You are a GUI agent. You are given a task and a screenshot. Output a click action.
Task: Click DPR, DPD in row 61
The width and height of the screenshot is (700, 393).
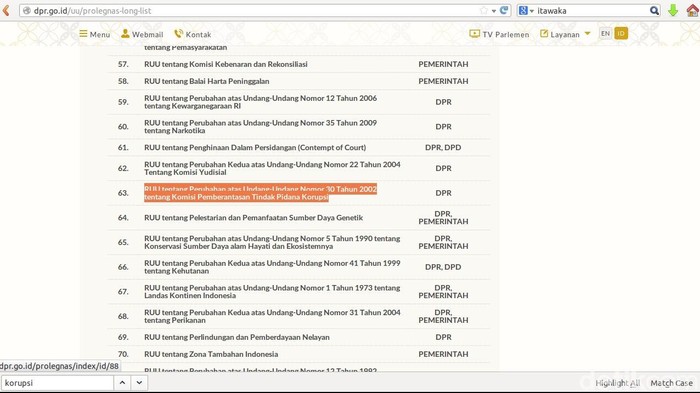pos(443,147)
